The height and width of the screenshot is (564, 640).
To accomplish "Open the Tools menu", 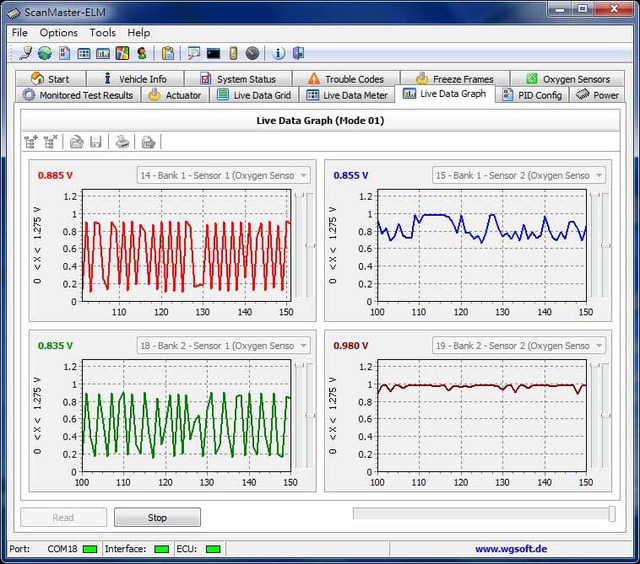I will coord(102,32).
